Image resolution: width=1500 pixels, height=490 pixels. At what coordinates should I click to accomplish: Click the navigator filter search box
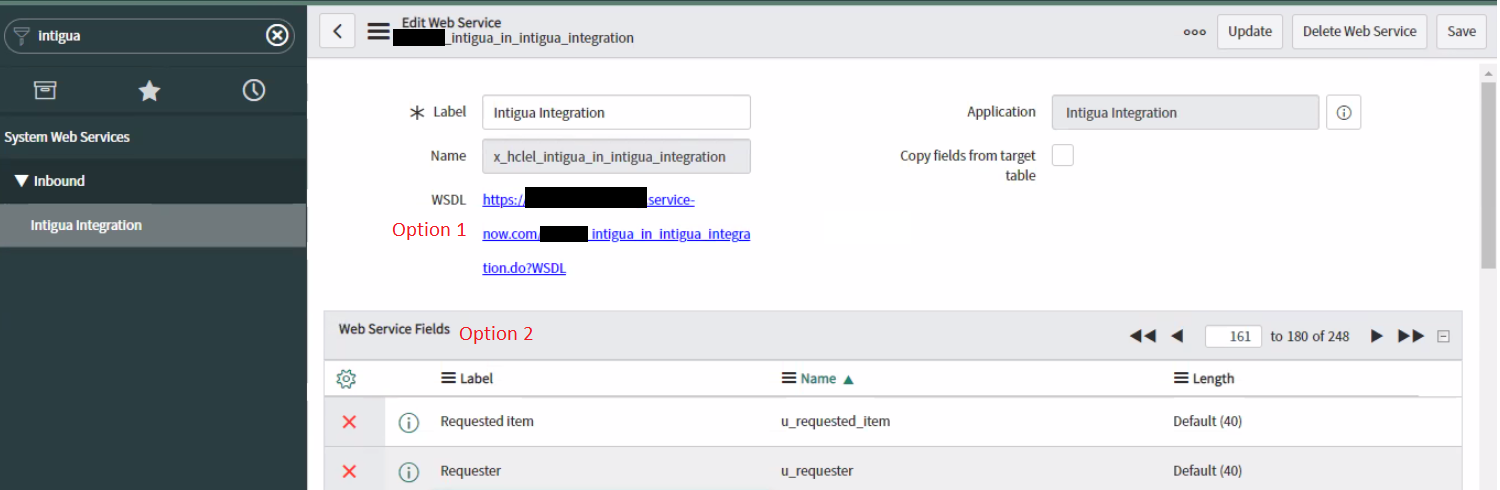point(150,36)
